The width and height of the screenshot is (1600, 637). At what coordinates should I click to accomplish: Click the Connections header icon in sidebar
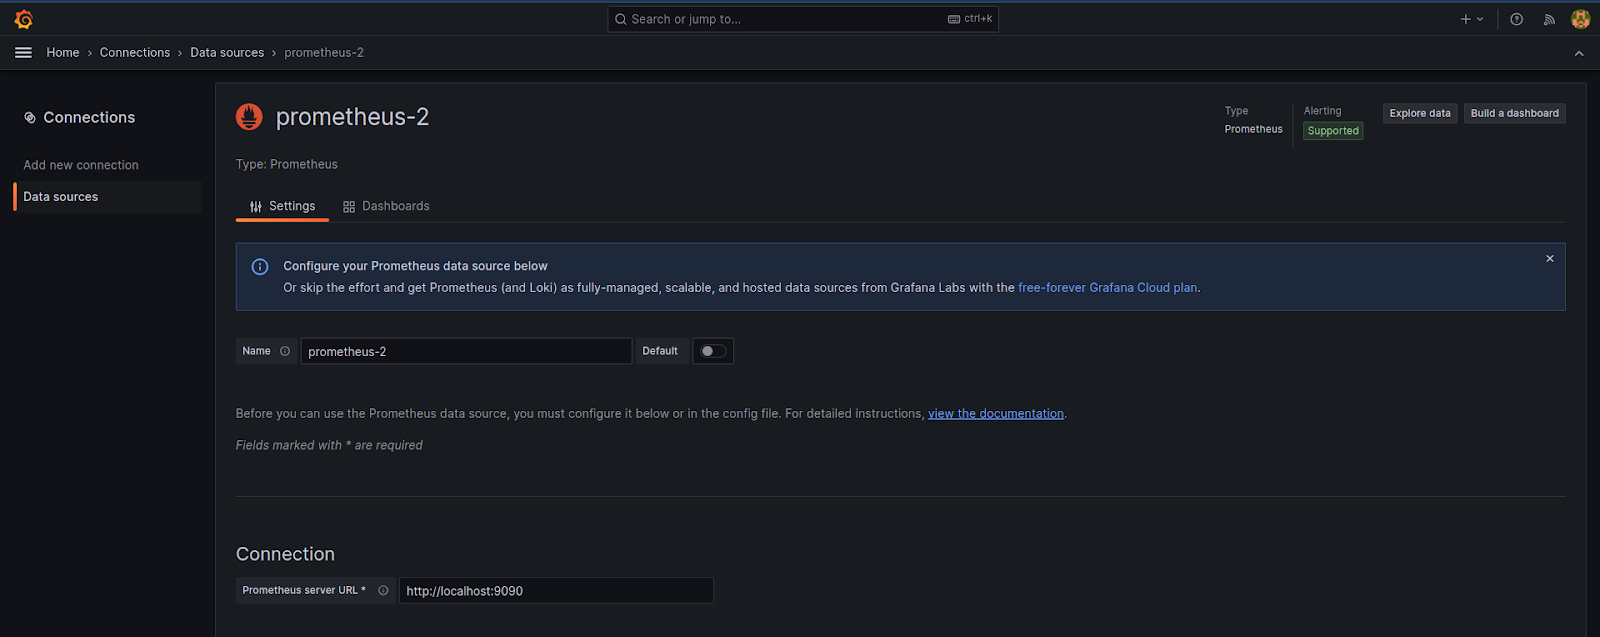tap(30, 117)
